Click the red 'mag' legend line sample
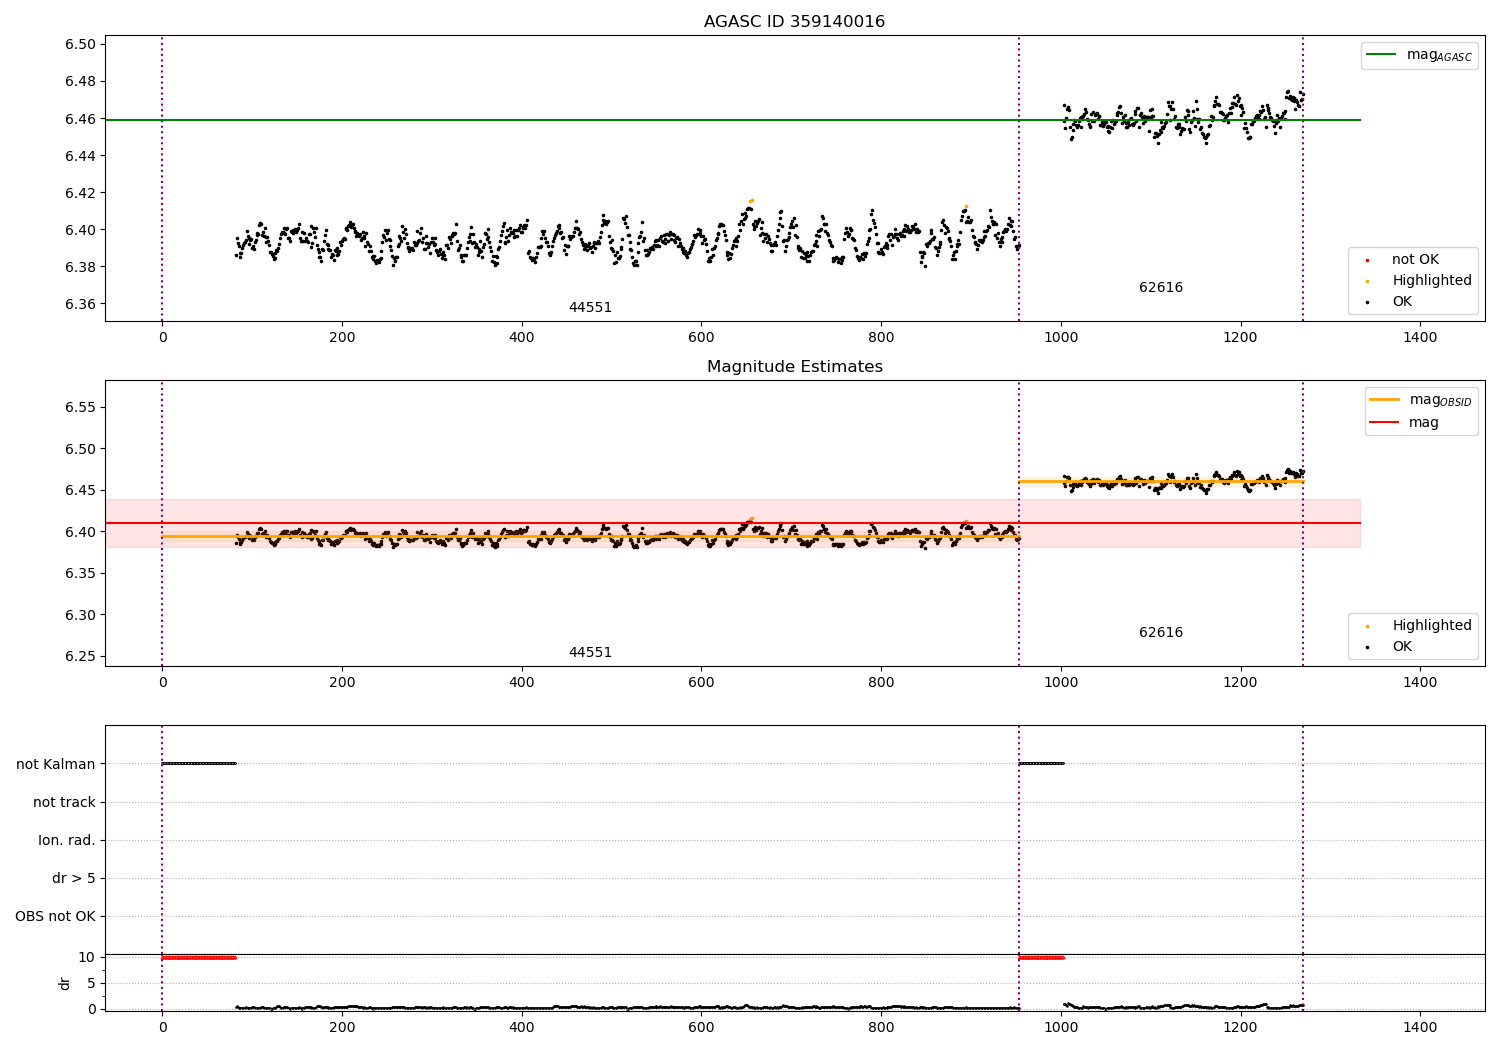This screenshot has width=1500, height=1050. click(x=1385, y=422)
